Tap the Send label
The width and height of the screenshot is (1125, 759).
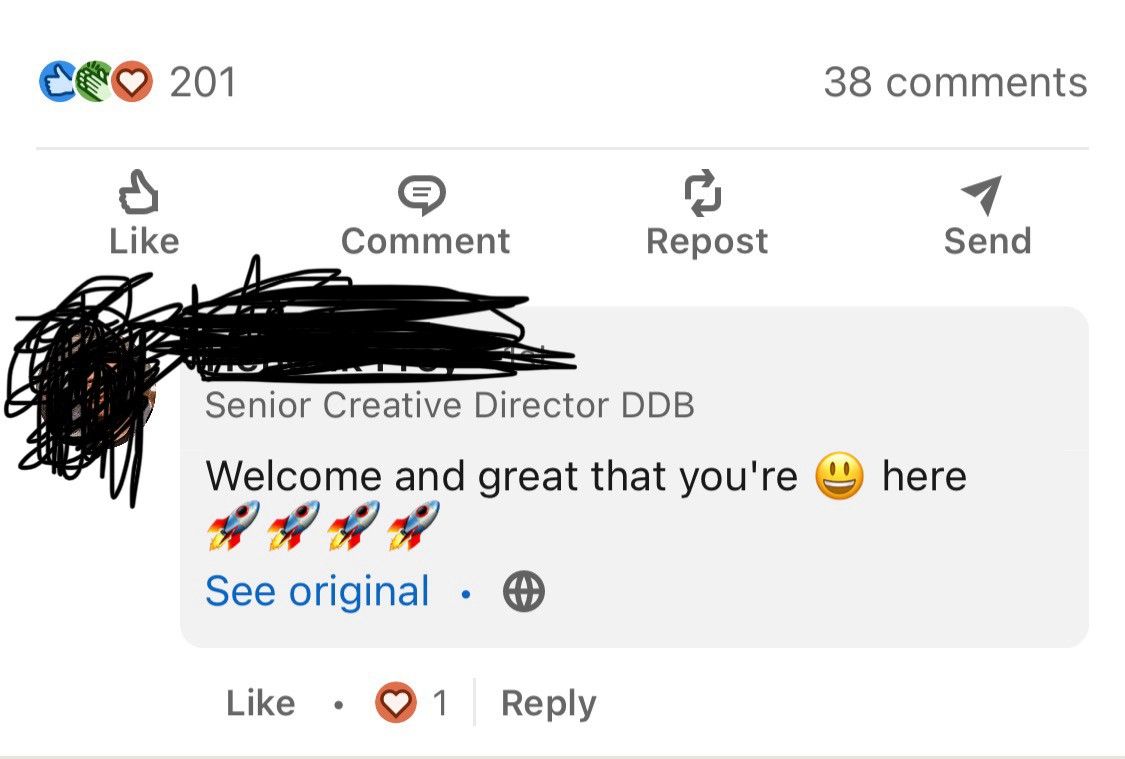click(987, 241)
